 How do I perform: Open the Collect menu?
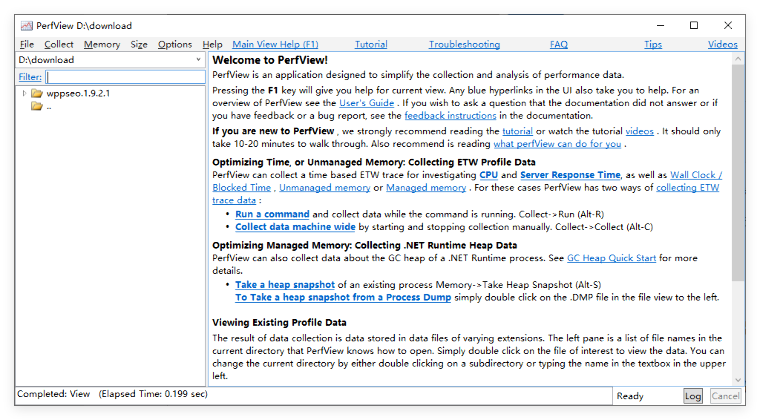click(59, 44)
